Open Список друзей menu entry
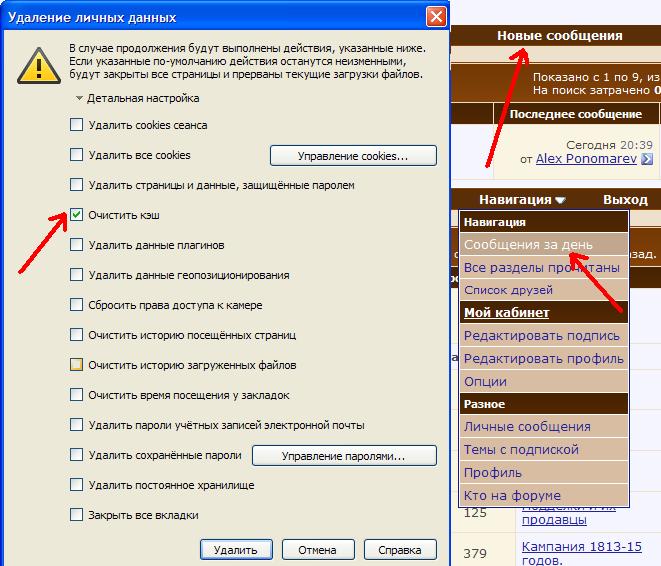Image resolution: width=661 pixels, height=566 pixels. 544,290
